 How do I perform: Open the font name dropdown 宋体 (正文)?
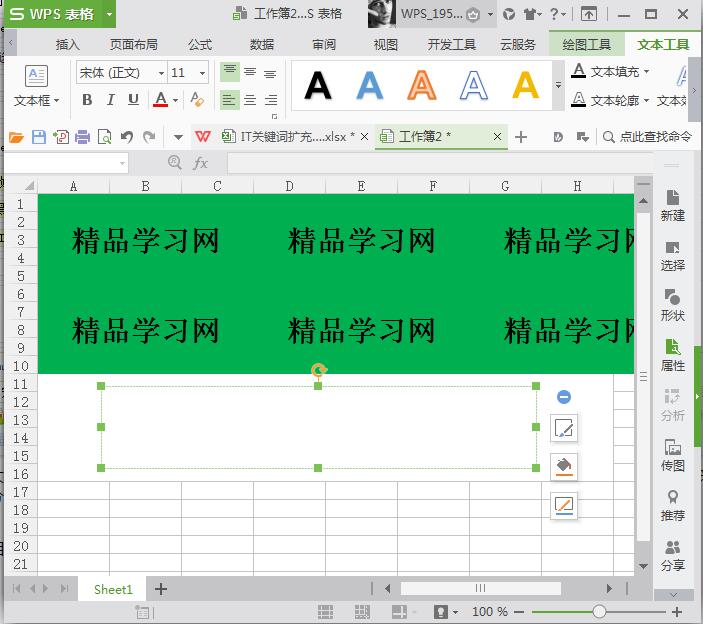pos(161,73)
